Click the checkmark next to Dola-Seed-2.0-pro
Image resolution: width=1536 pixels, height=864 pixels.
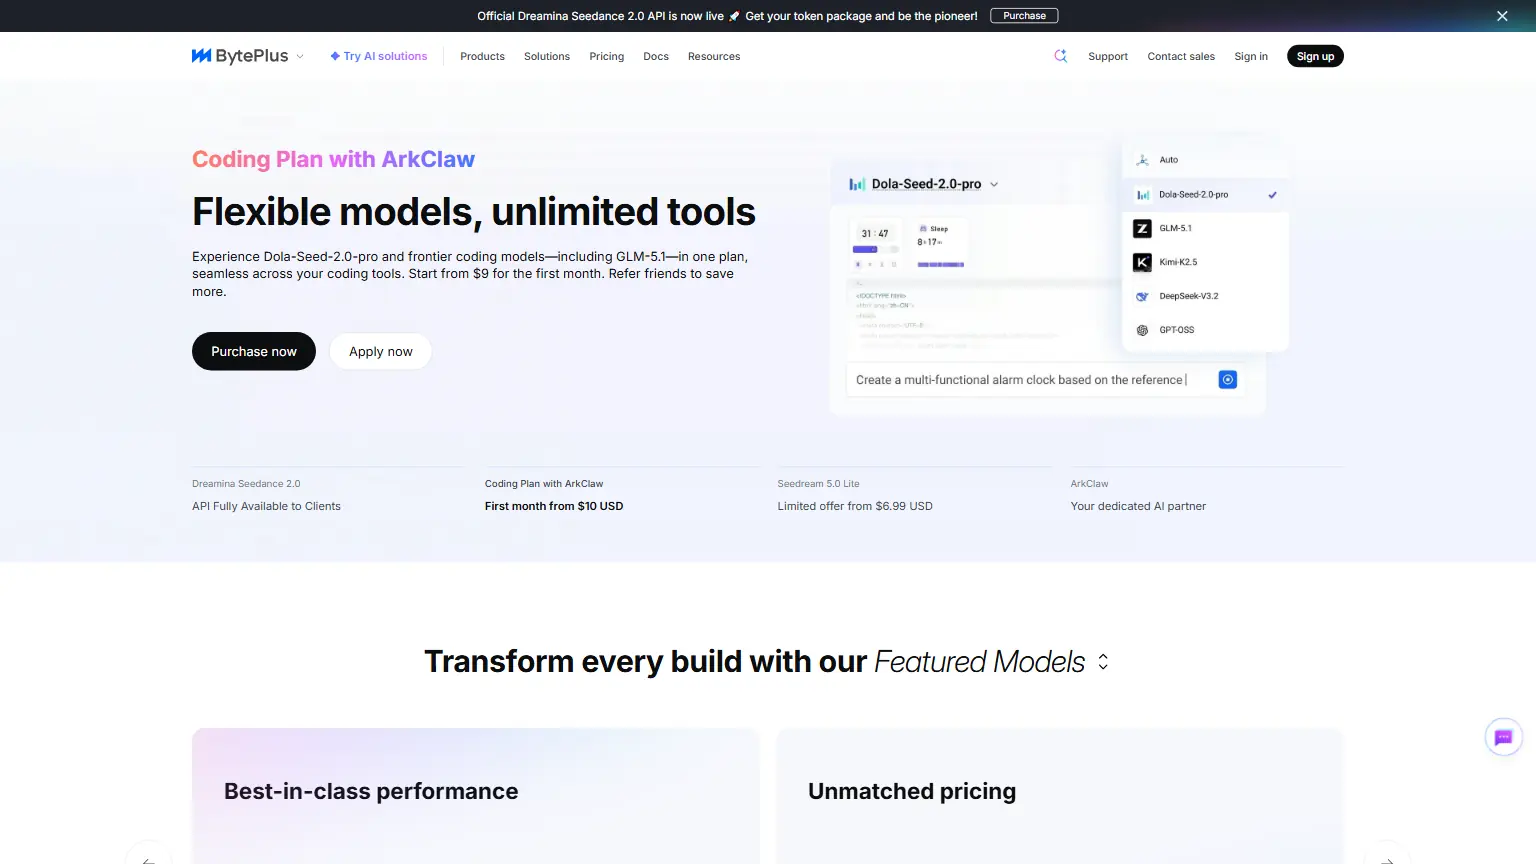tap(1273, 195)
